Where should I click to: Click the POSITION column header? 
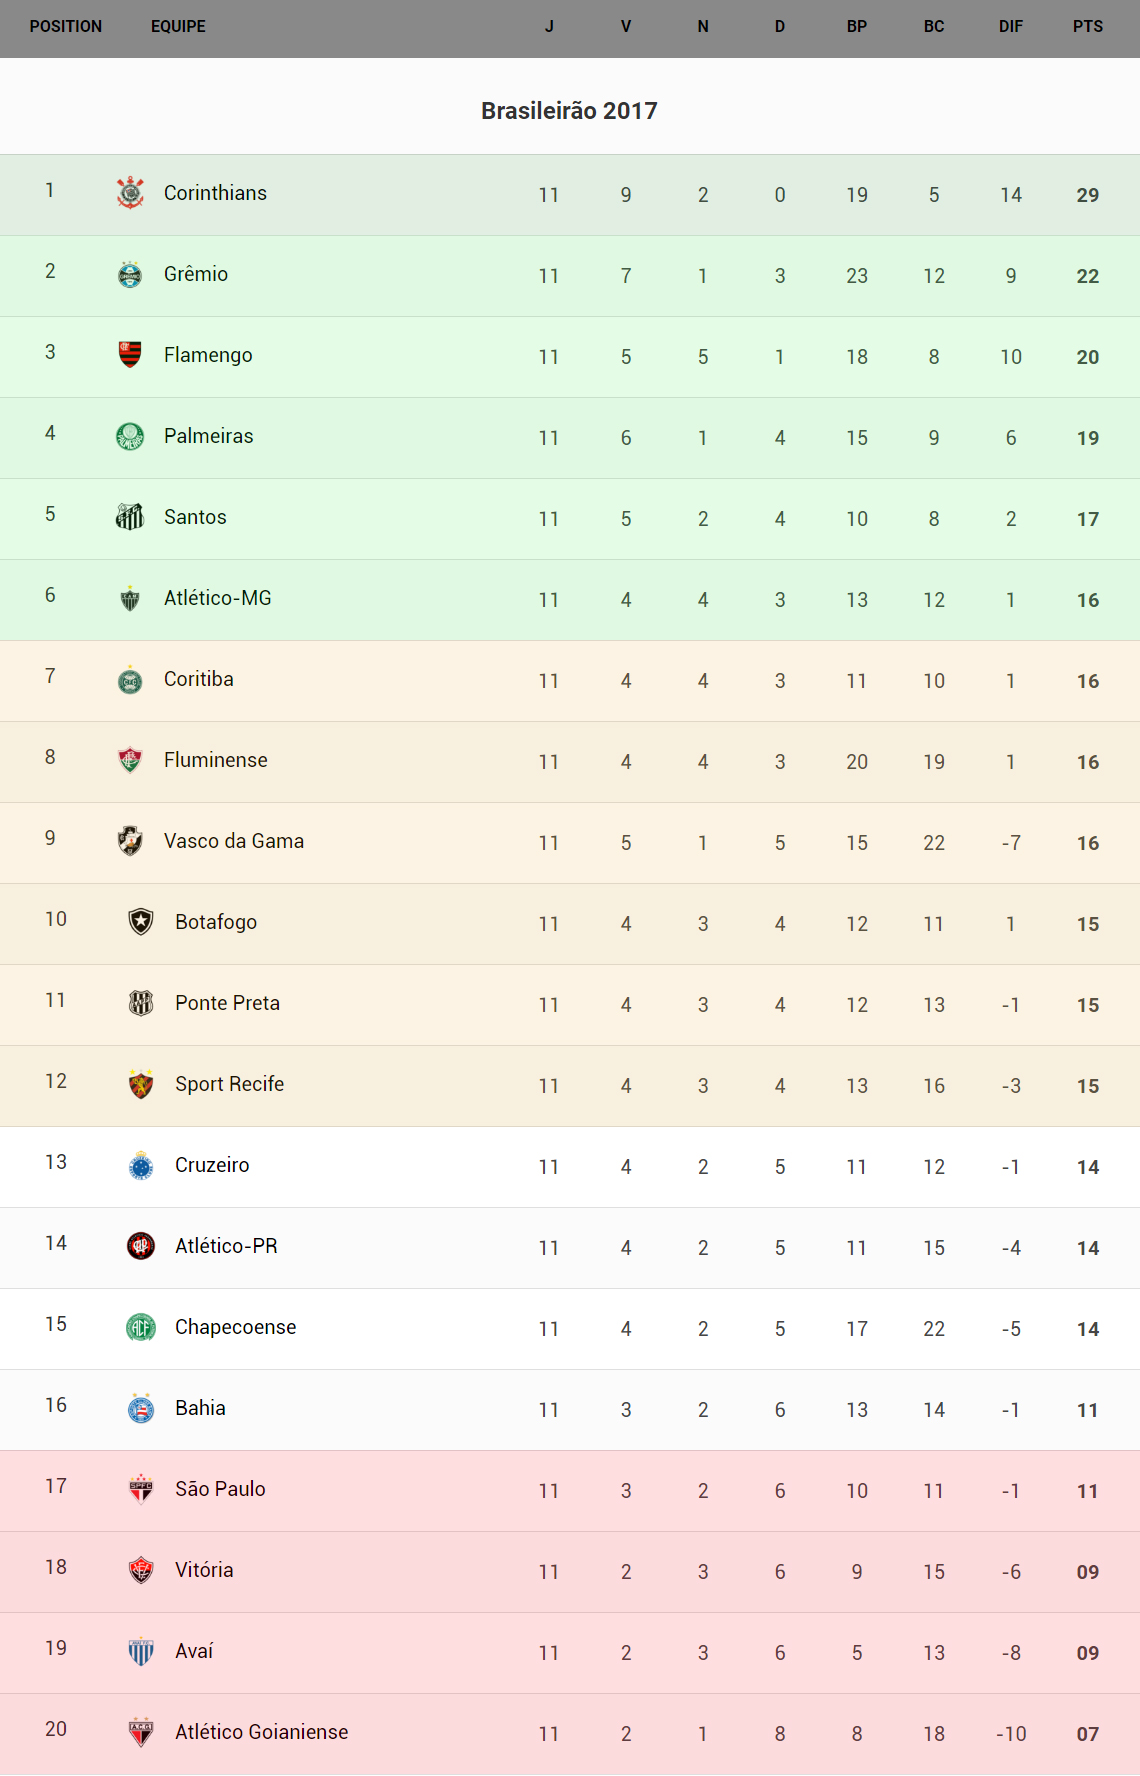66,27
